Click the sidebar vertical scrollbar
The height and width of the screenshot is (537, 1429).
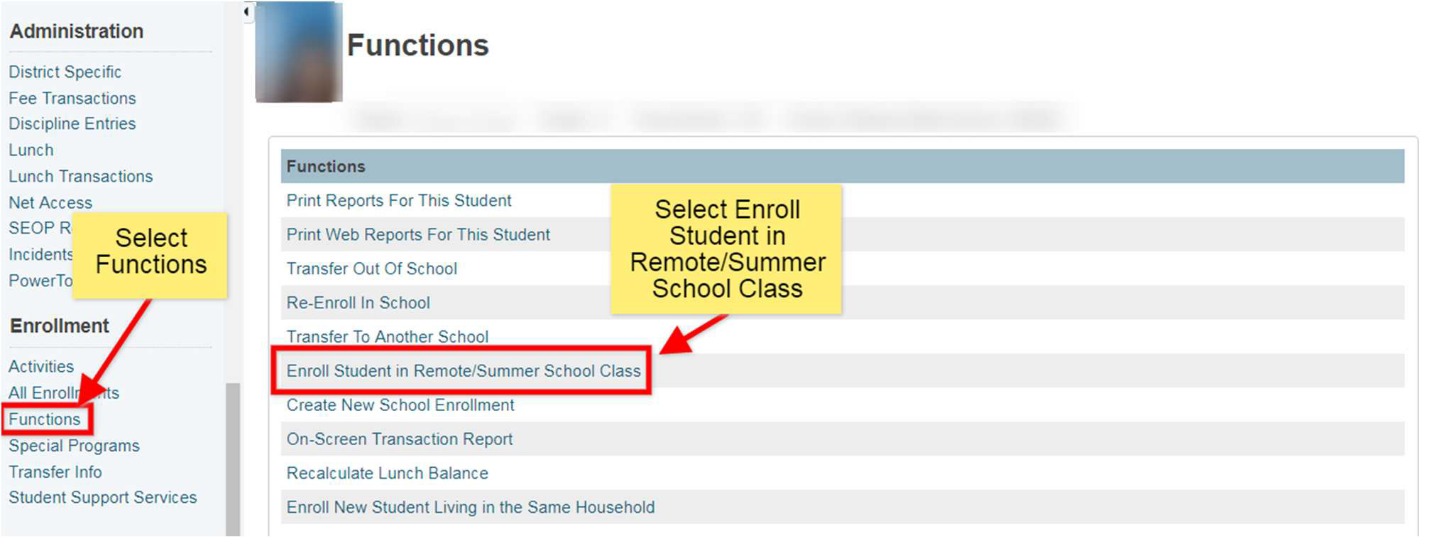pos(233,459)
